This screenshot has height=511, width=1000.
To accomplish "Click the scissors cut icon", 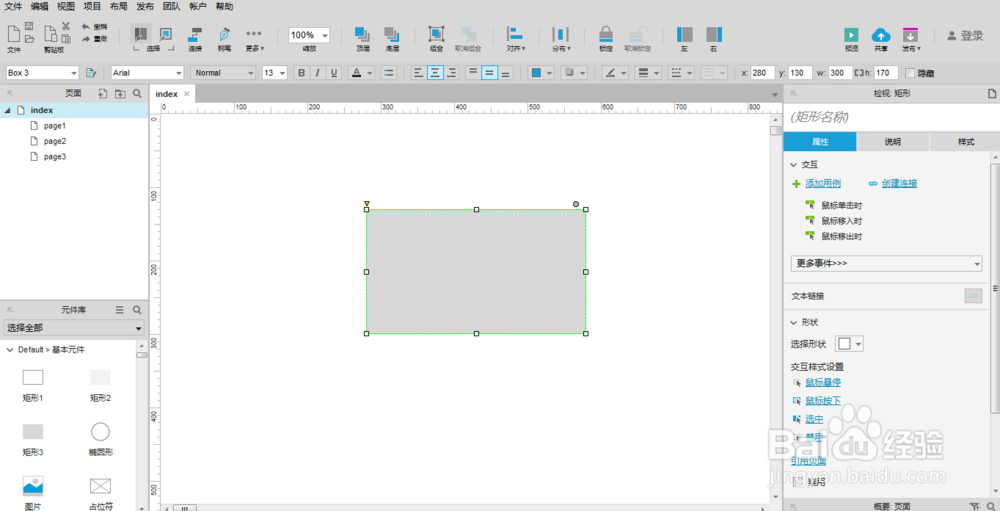I will (x=66, y=26).
